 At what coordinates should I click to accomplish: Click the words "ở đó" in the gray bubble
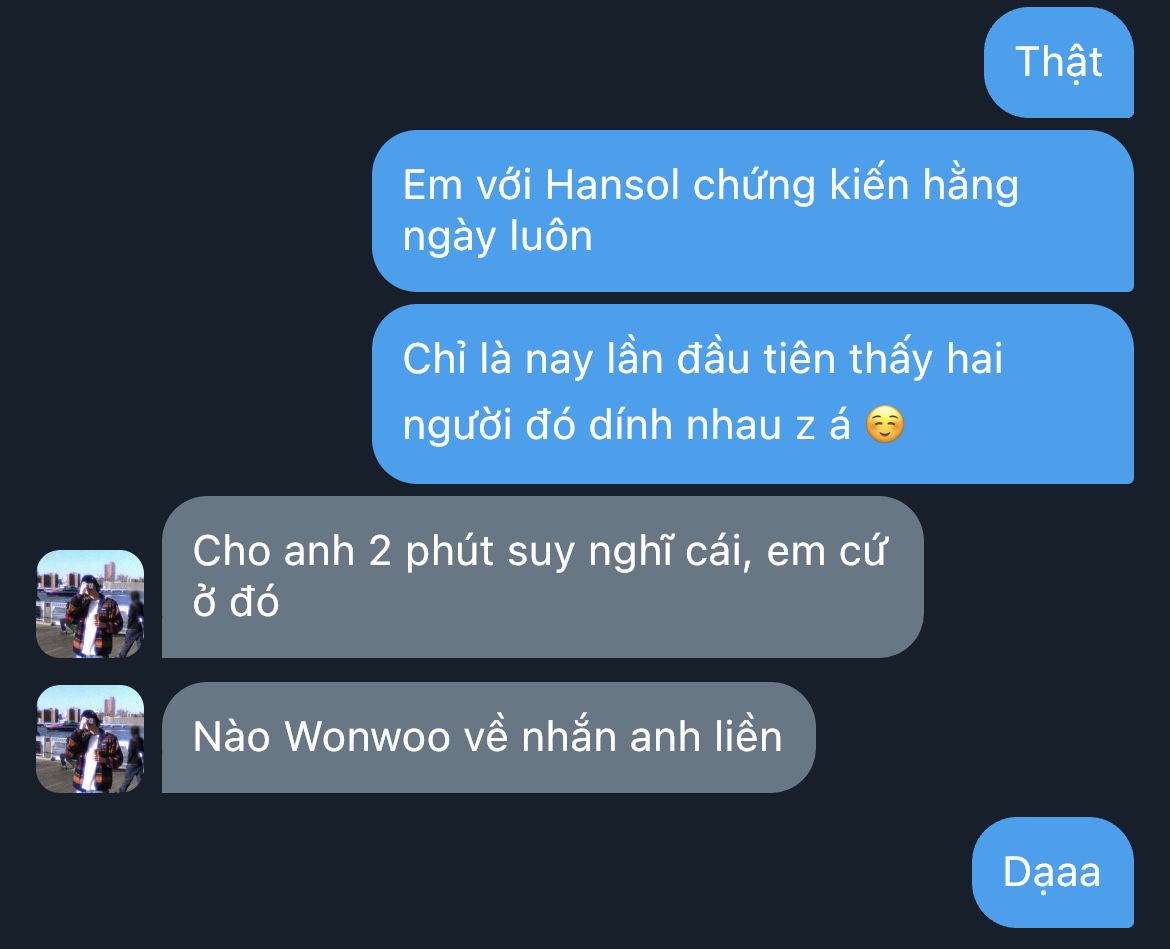(236, 601)
